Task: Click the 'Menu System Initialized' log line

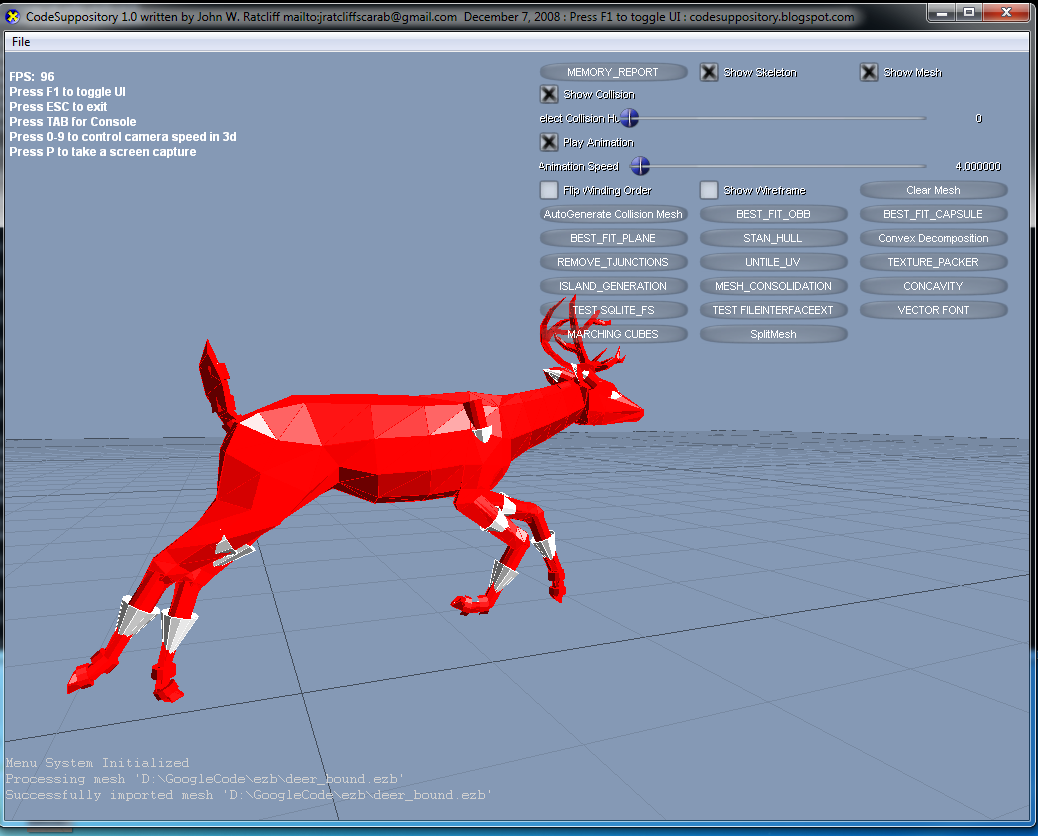Action: pyautogui.click(x=97, y=763)
